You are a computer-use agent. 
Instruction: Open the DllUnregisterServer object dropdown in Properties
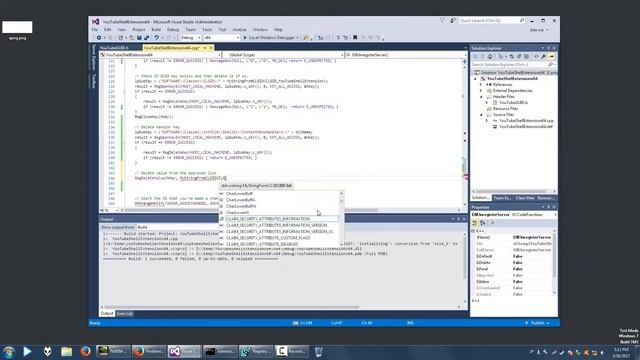pos(514,215)
